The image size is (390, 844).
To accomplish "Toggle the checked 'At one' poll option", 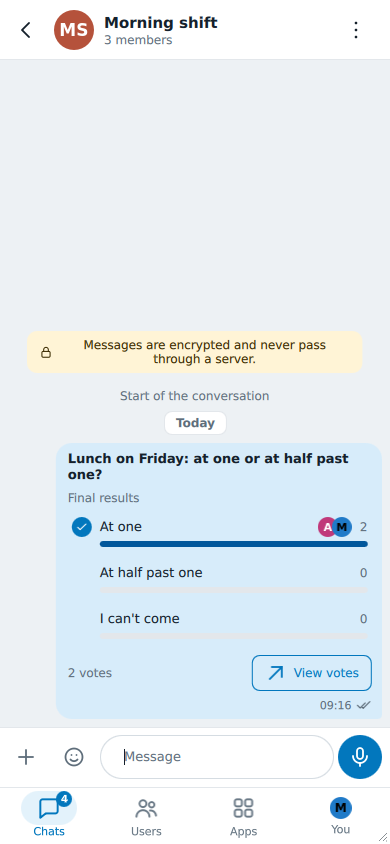I will pos(82,527).
